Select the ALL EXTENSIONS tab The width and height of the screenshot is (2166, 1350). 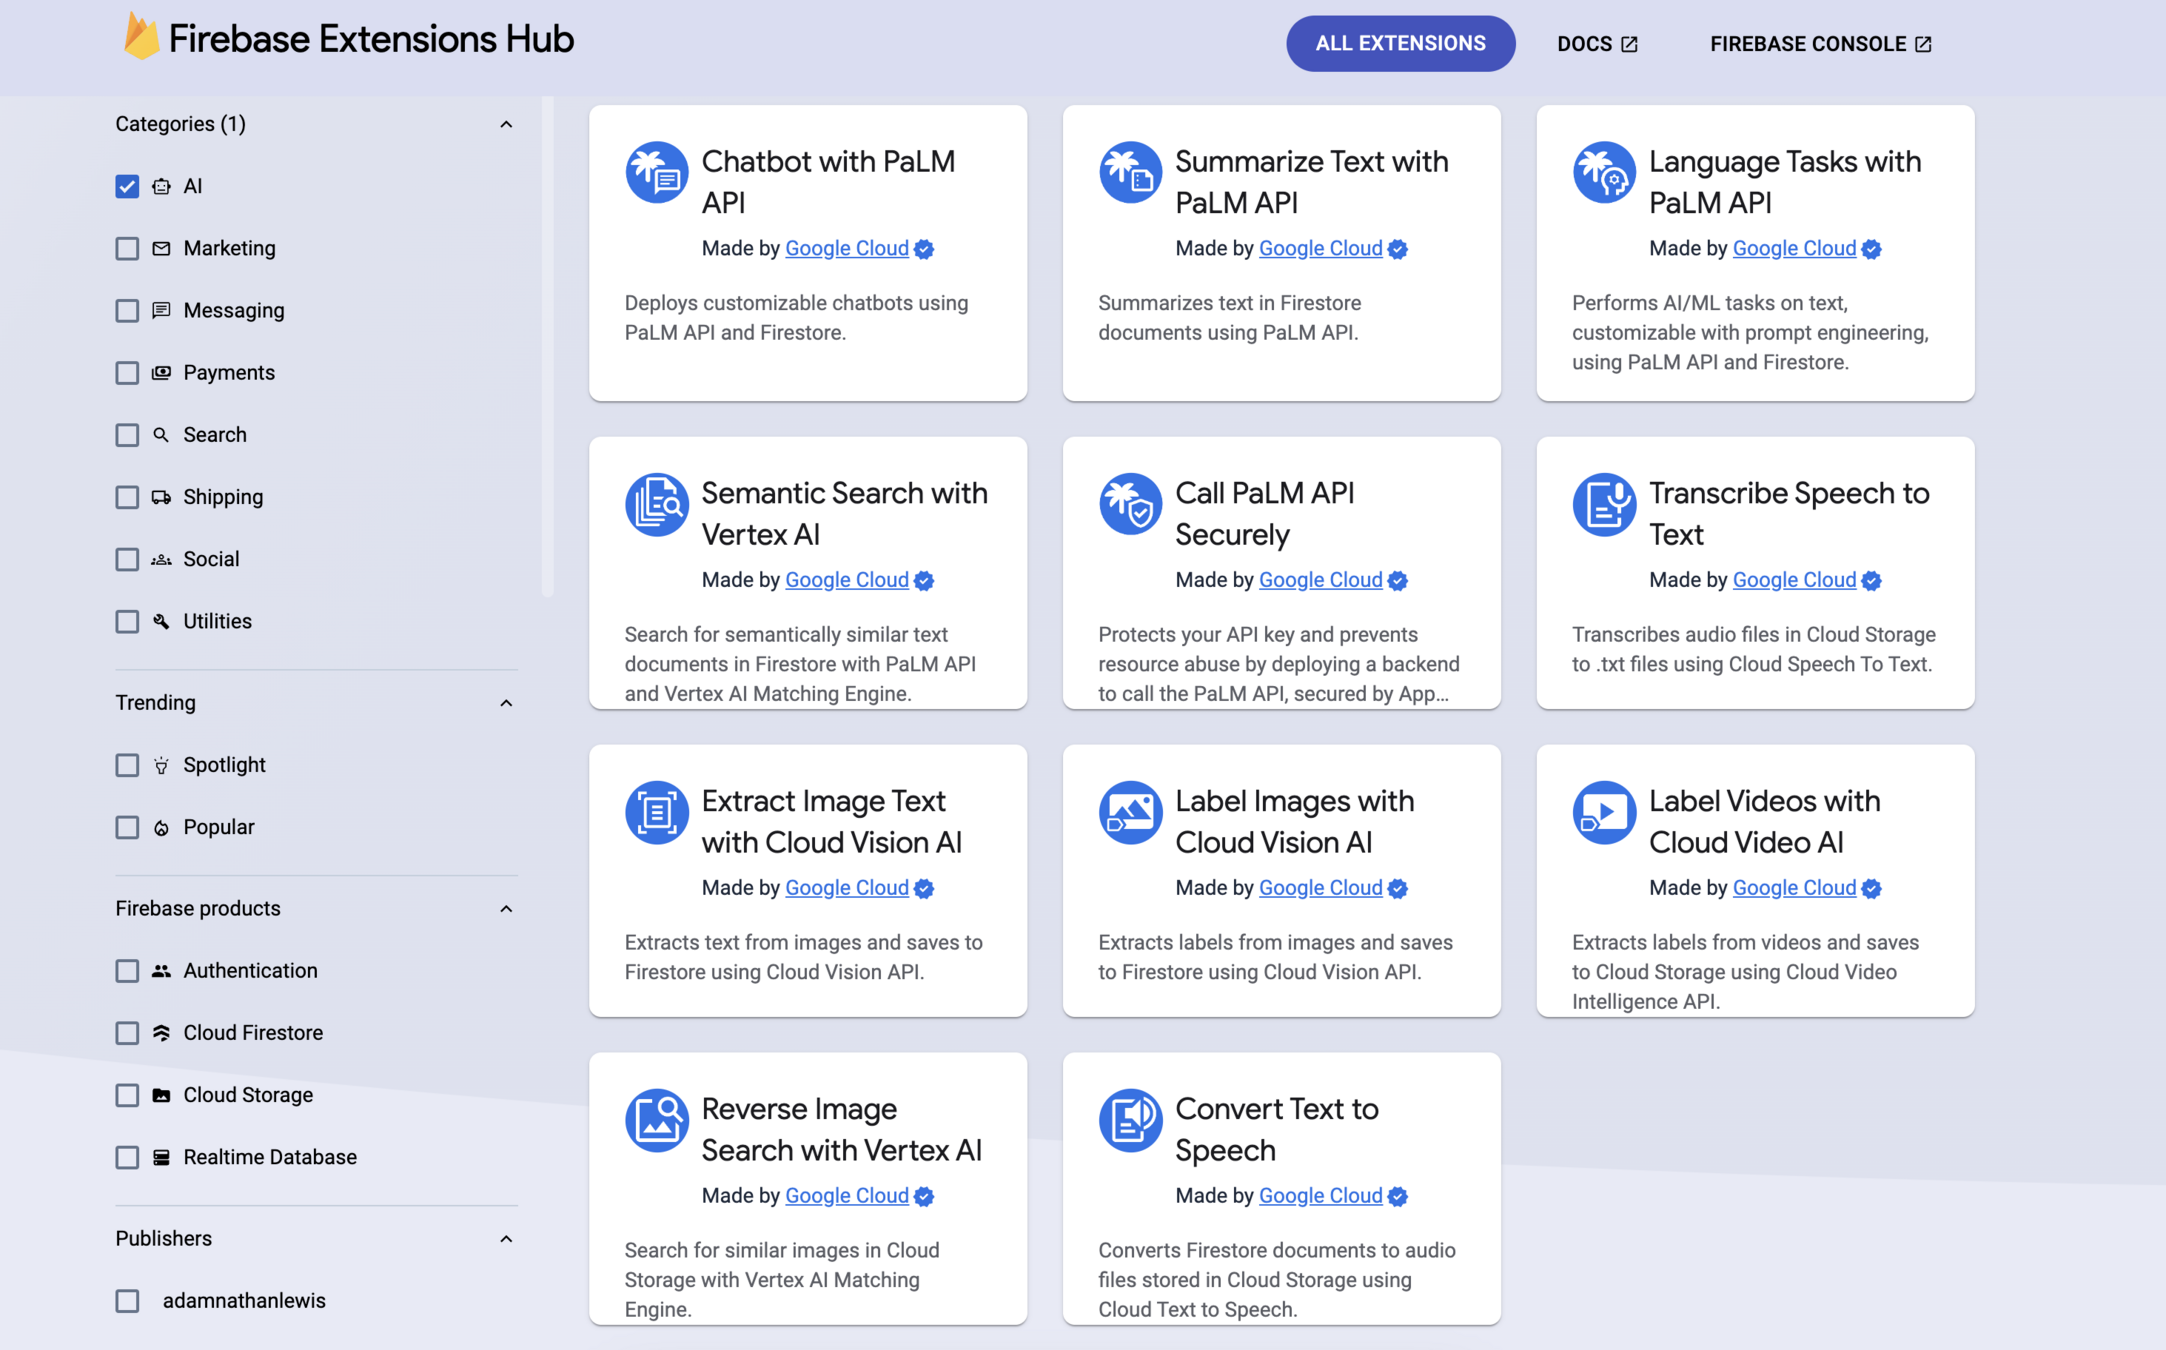pos(1400,44)
